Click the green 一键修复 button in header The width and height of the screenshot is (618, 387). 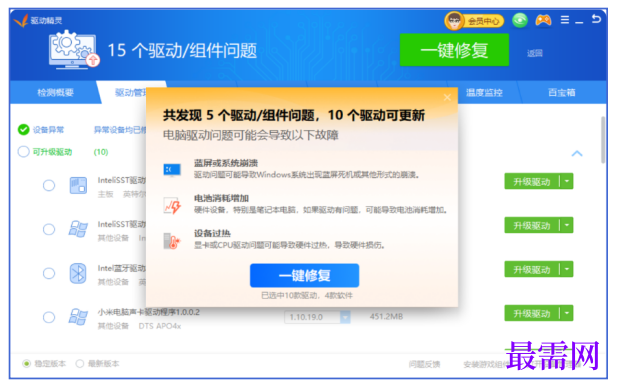[x=454, y=50]
